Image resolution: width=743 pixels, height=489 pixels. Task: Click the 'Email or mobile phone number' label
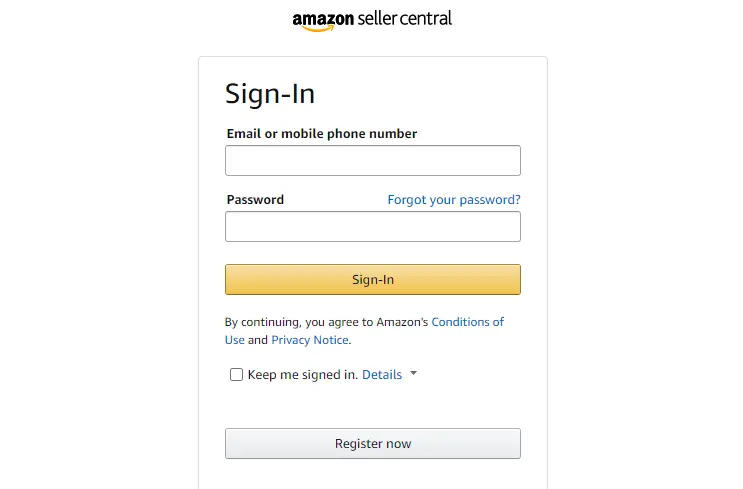pos(322,133)
